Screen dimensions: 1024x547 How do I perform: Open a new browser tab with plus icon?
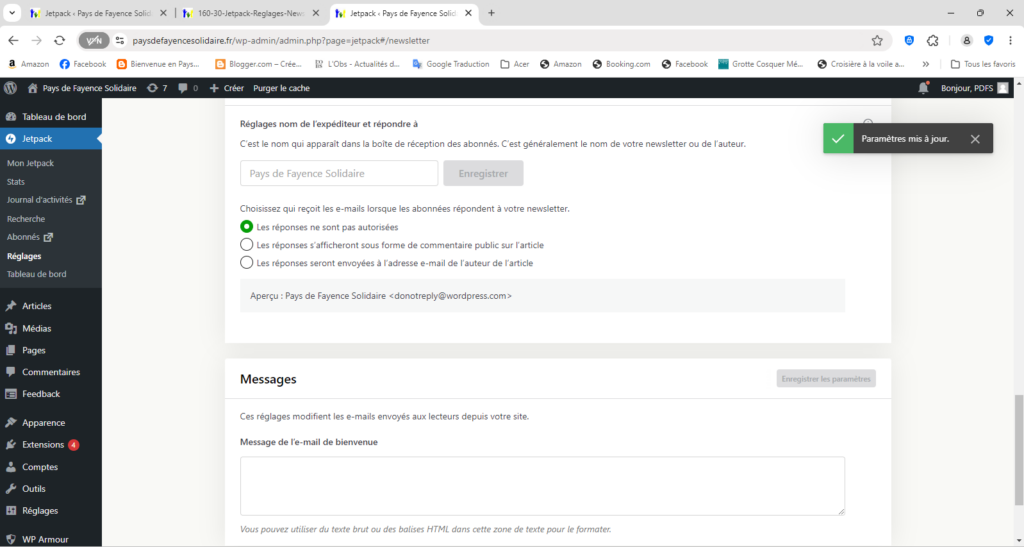(491, 13)
